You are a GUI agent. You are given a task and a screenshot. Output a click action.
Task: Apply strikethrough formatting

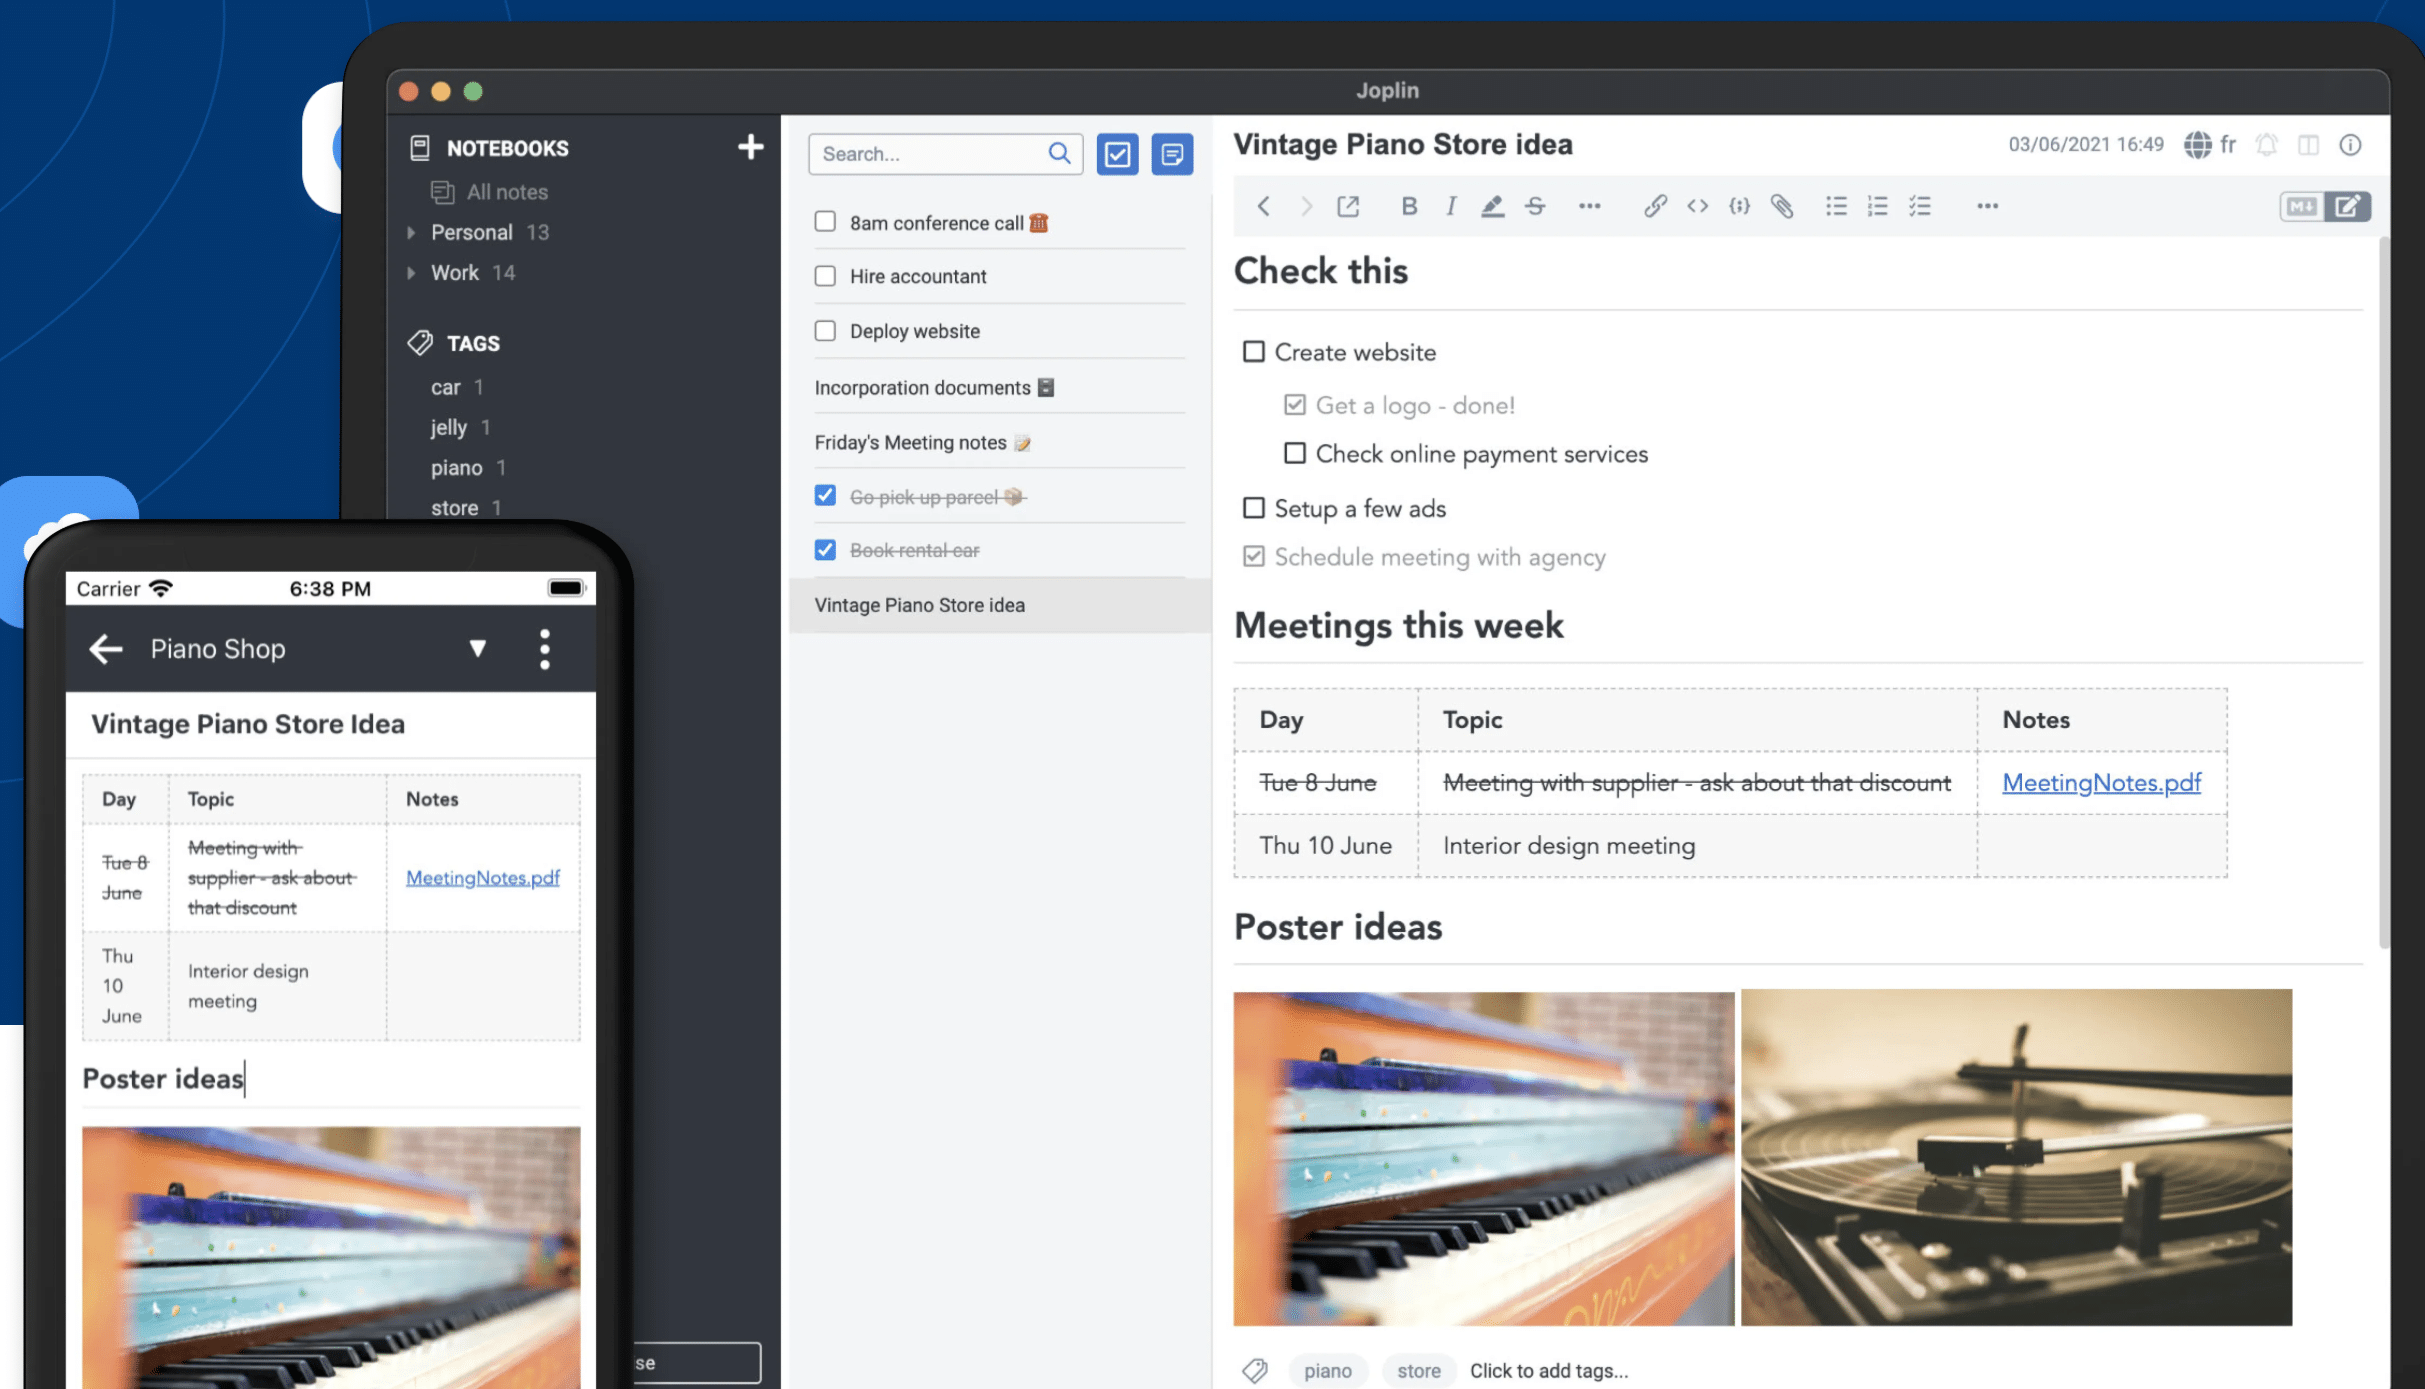(x=1535, y=206)
